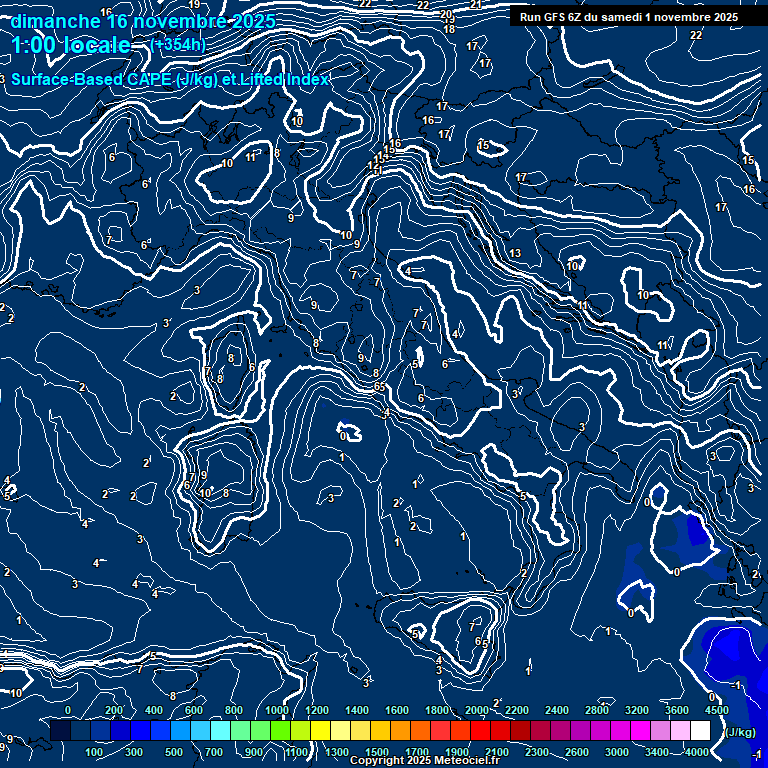The height and width of the screenshot is (768, 768).
Task: Click the '100' legend value
Action: pos(94,752)
